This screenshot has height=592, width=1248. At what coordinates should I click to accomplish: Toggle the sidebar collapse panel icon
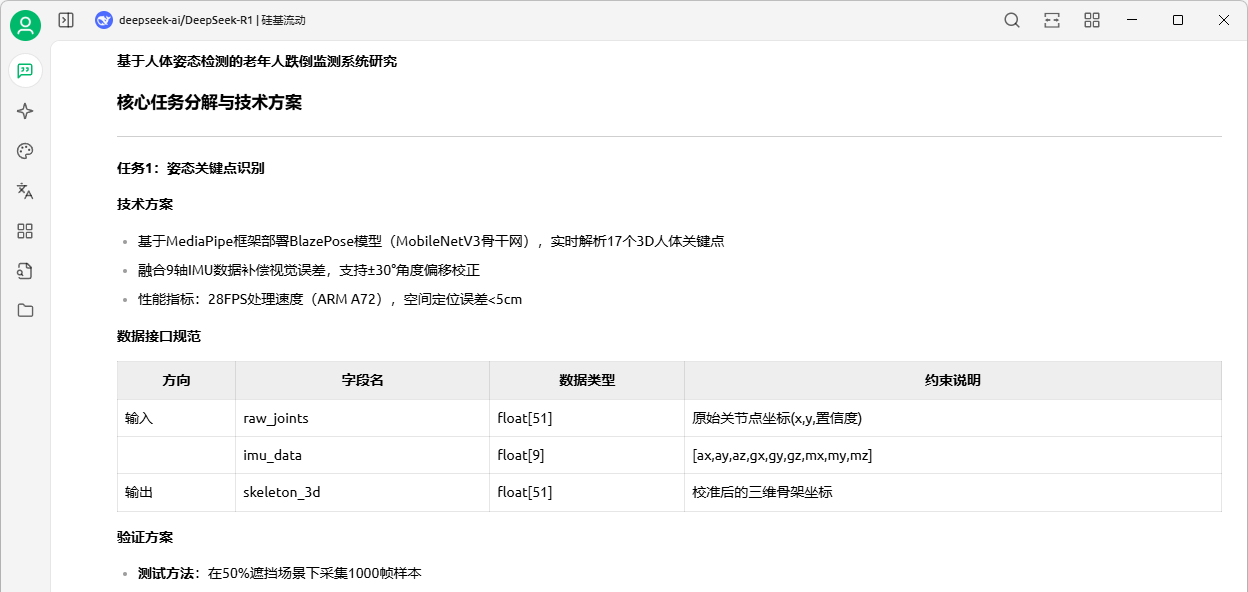tap(66, 20)
